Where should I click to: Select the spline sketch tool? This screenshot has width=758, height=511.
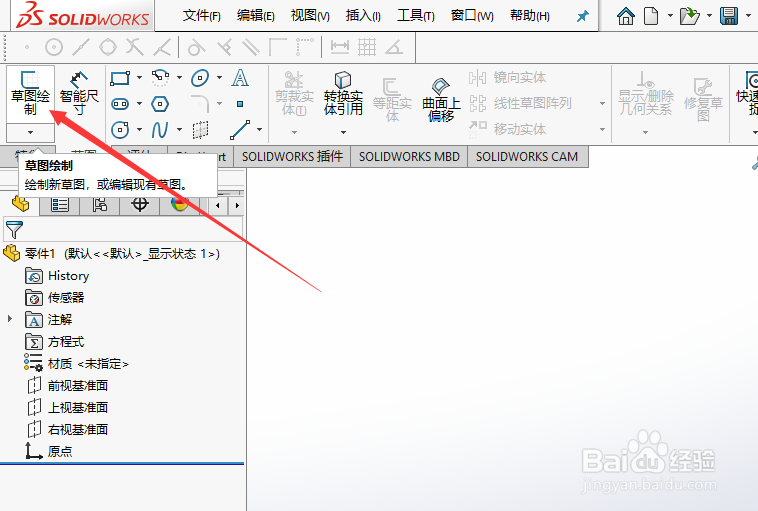[x=160, y=130]
